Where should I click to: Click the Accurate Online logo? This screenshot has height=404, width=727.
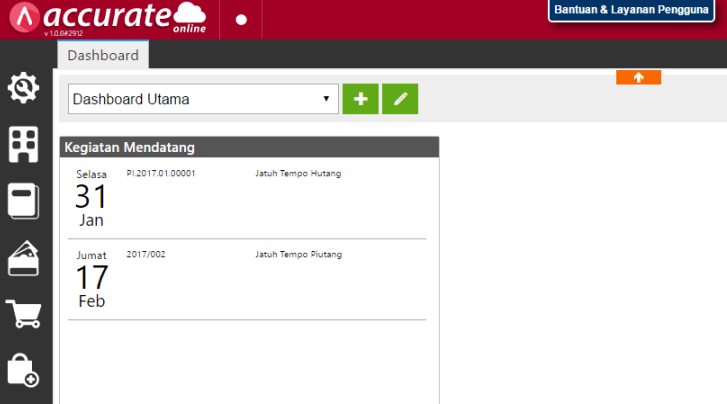pos(108,18)
